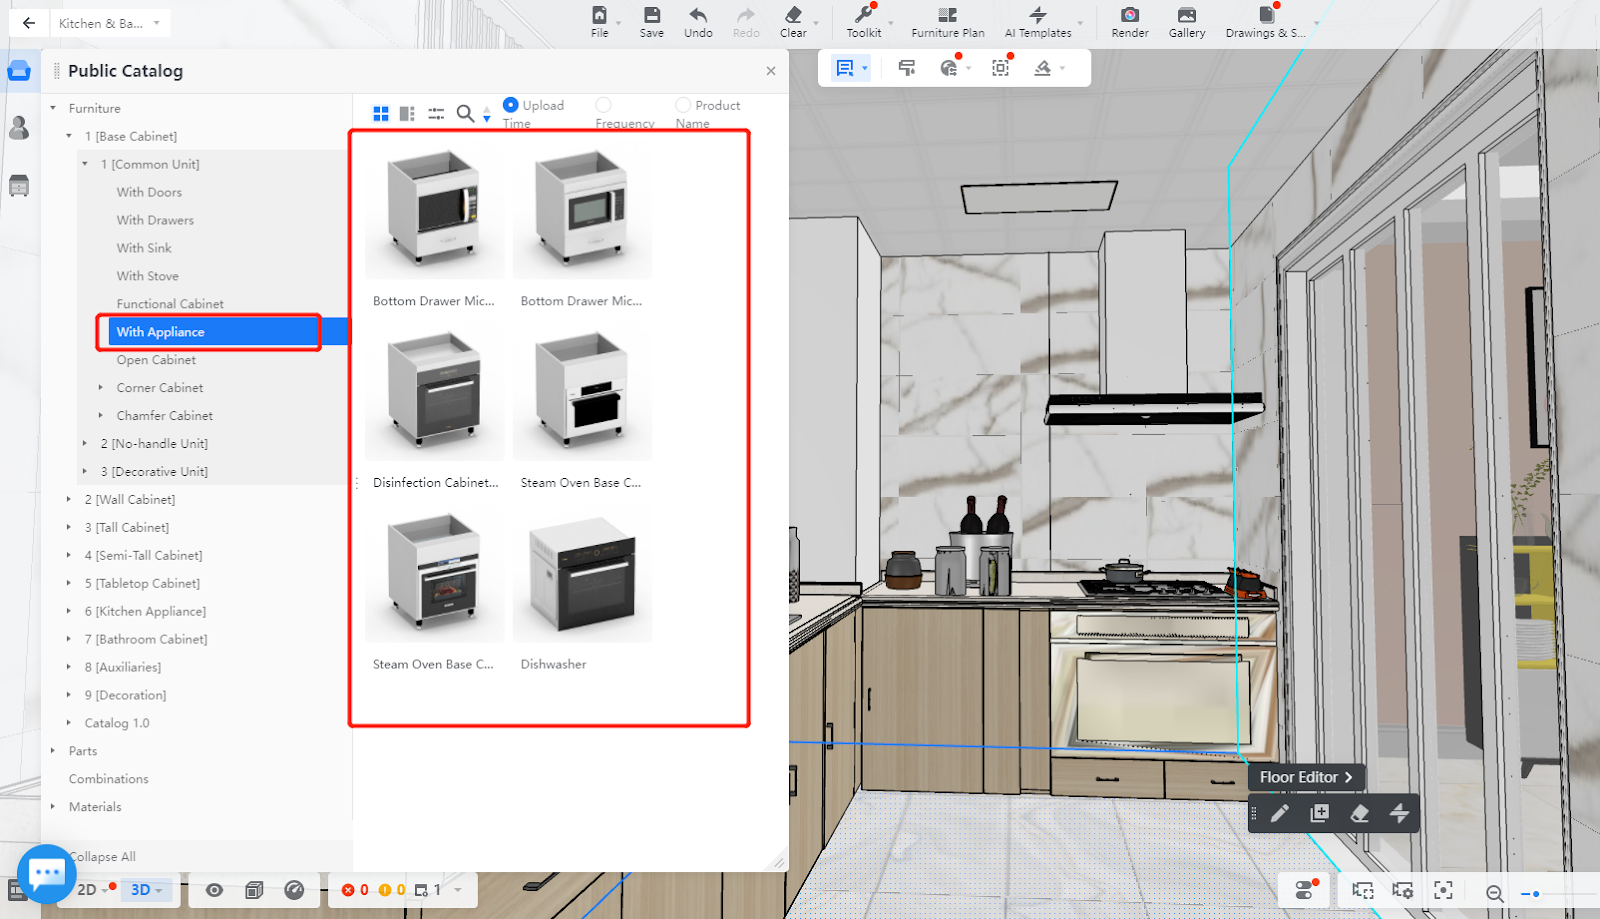Viewport: 1600px width, 919px height.
Task: Switch to grid view in catalog
Action: pyautogui.click(x=381, y=114)
